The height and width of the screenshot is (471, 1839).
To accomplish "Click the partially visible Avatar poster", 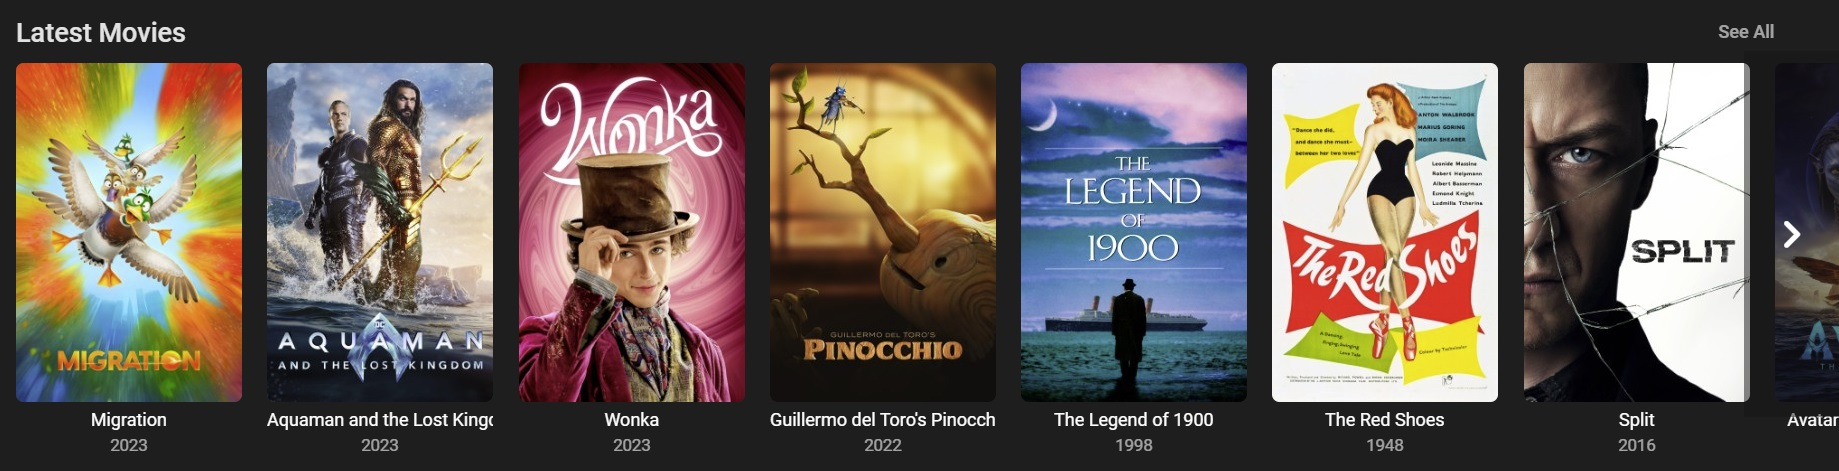I will (x=1807, y=232).
